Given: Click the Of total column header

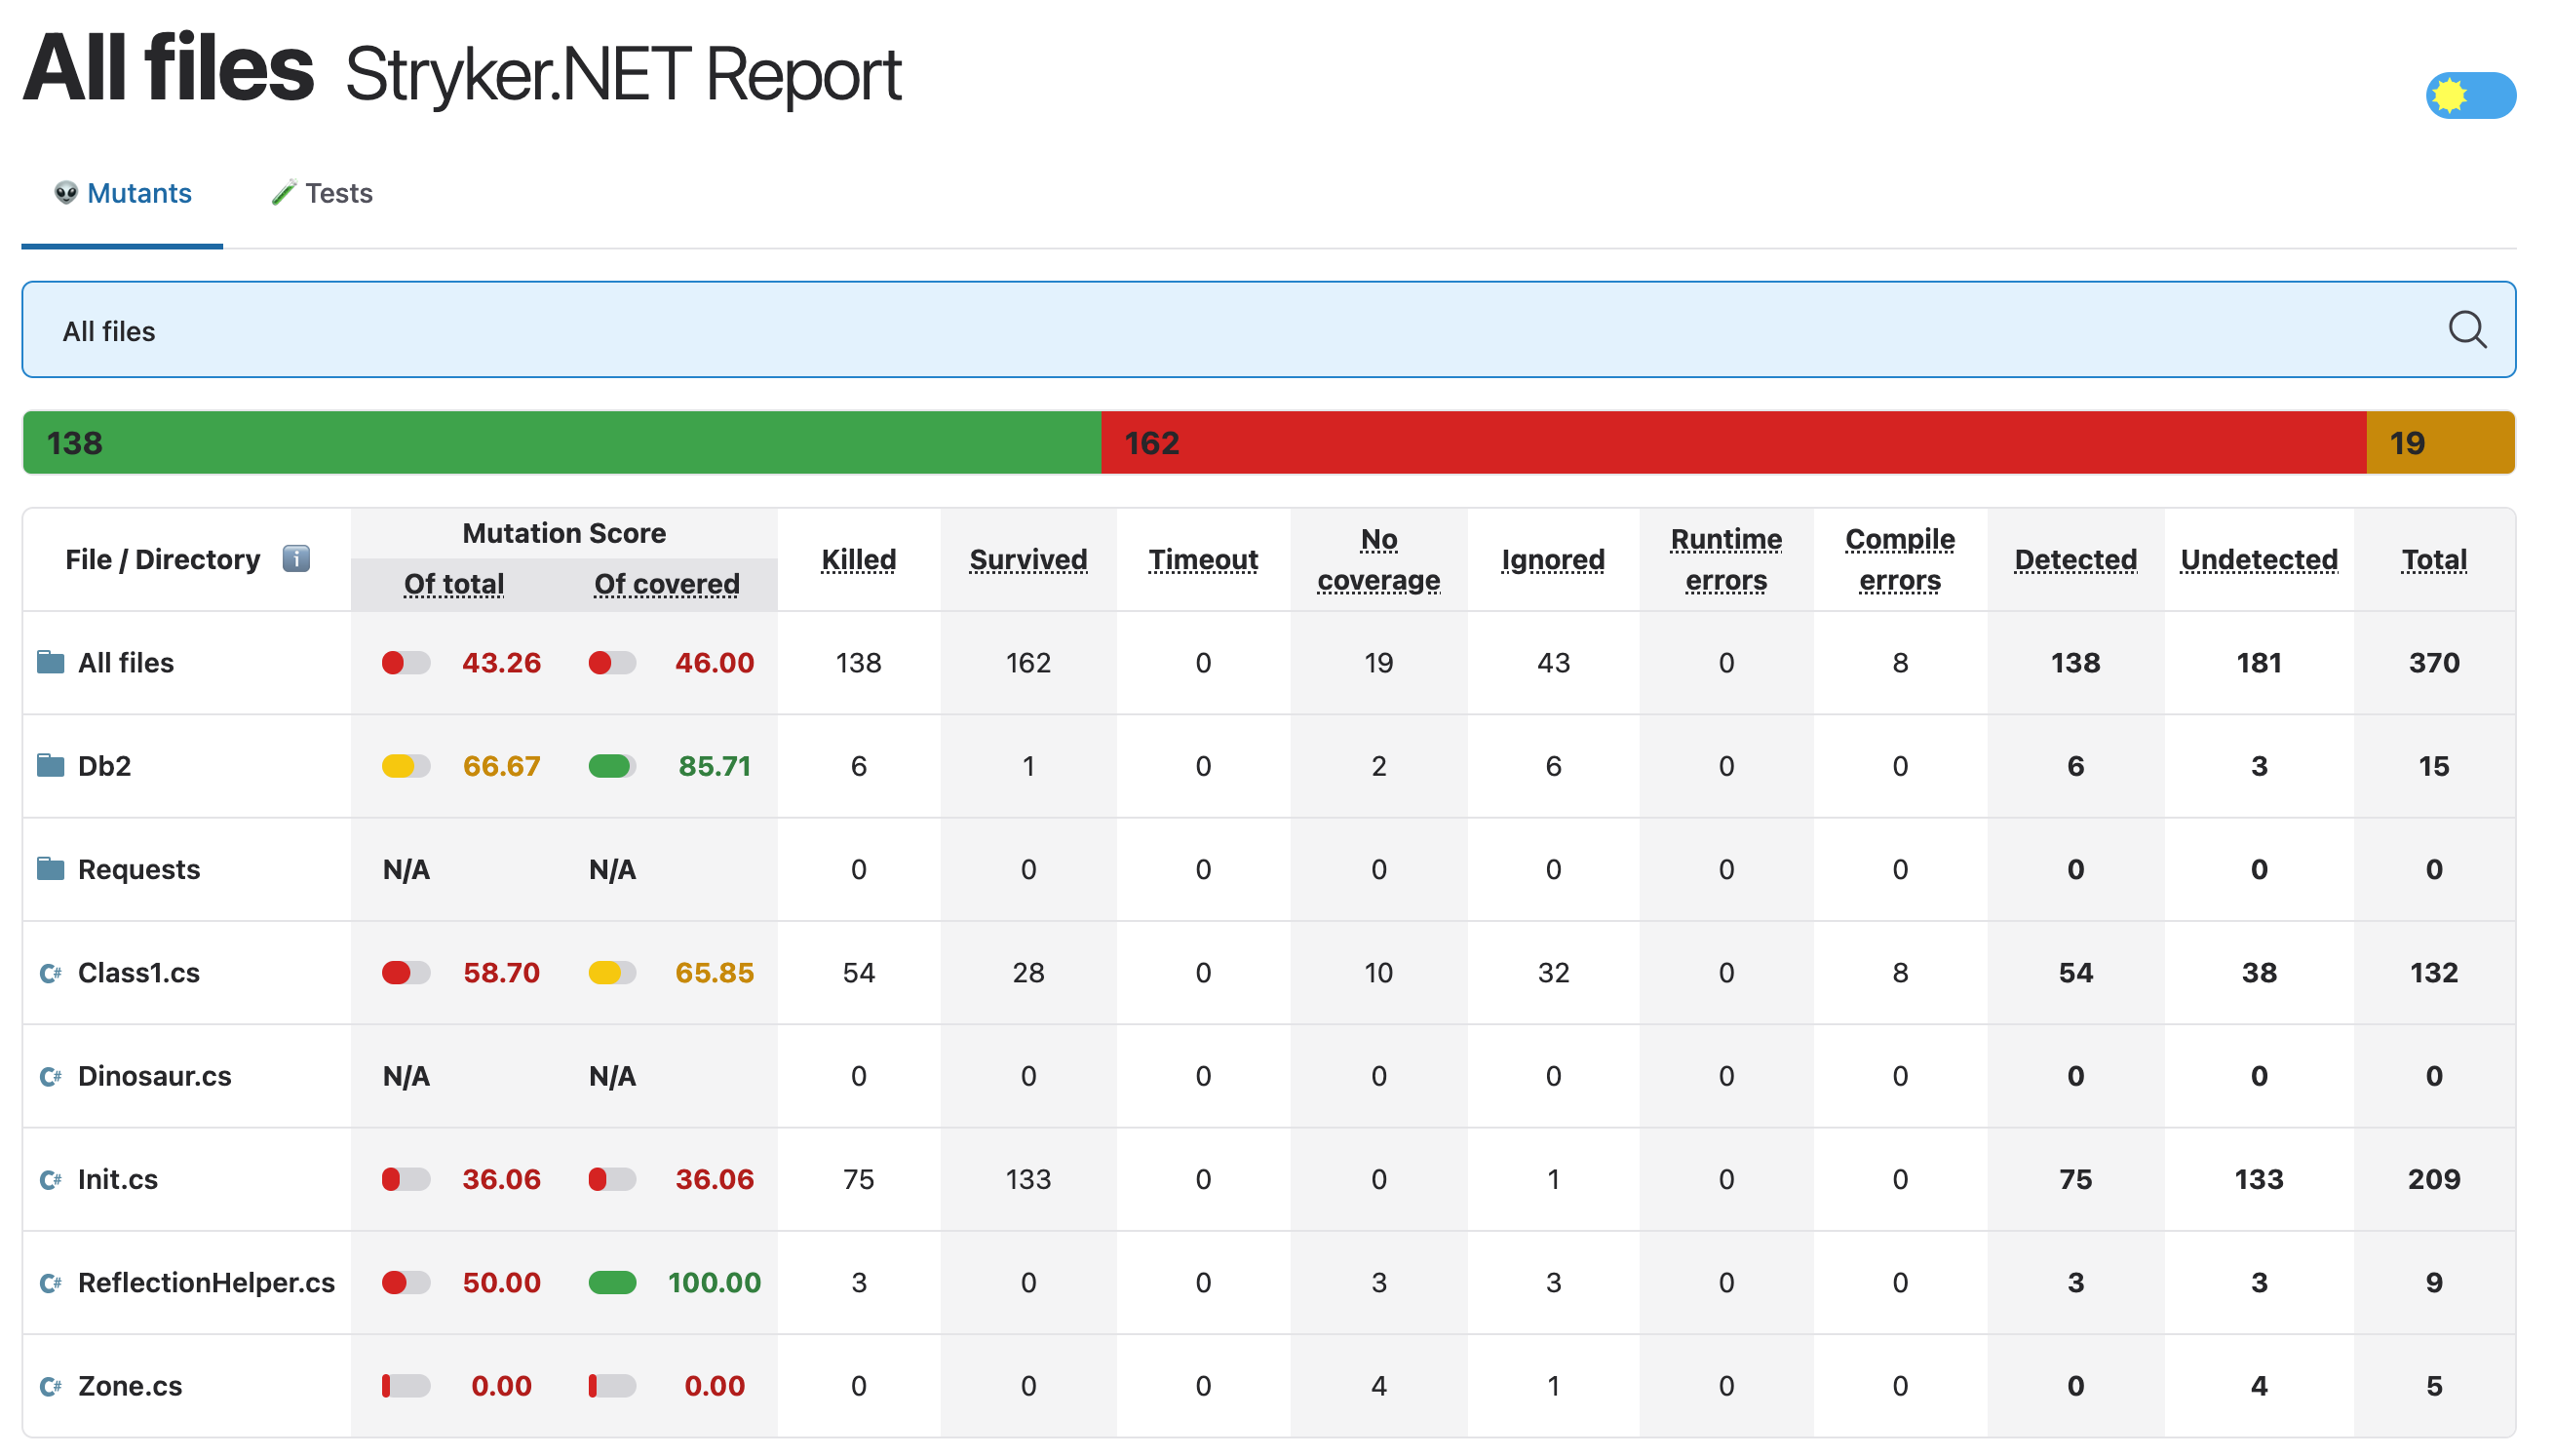Looking at the screenshot, I should click(453, 584).
